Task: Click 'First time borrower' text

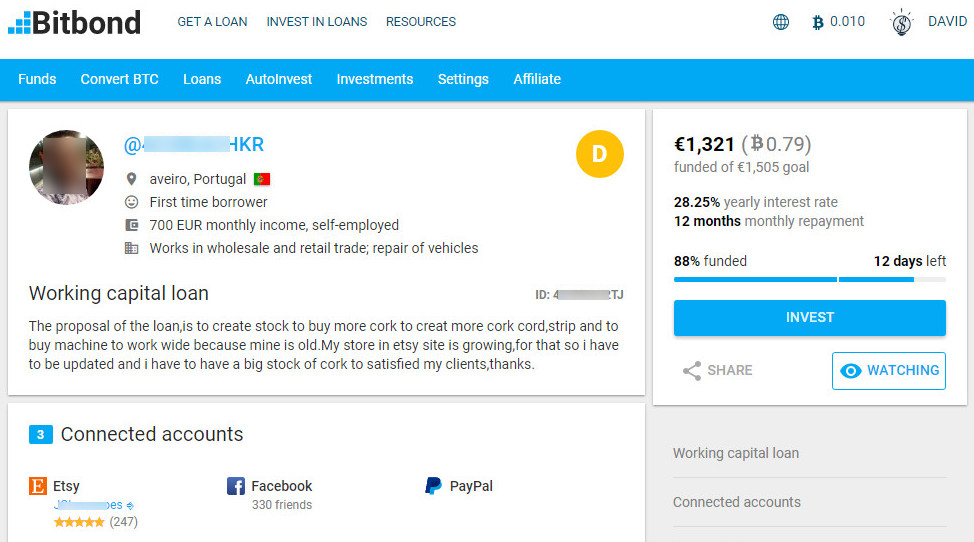Action: (x=208, y=202)
